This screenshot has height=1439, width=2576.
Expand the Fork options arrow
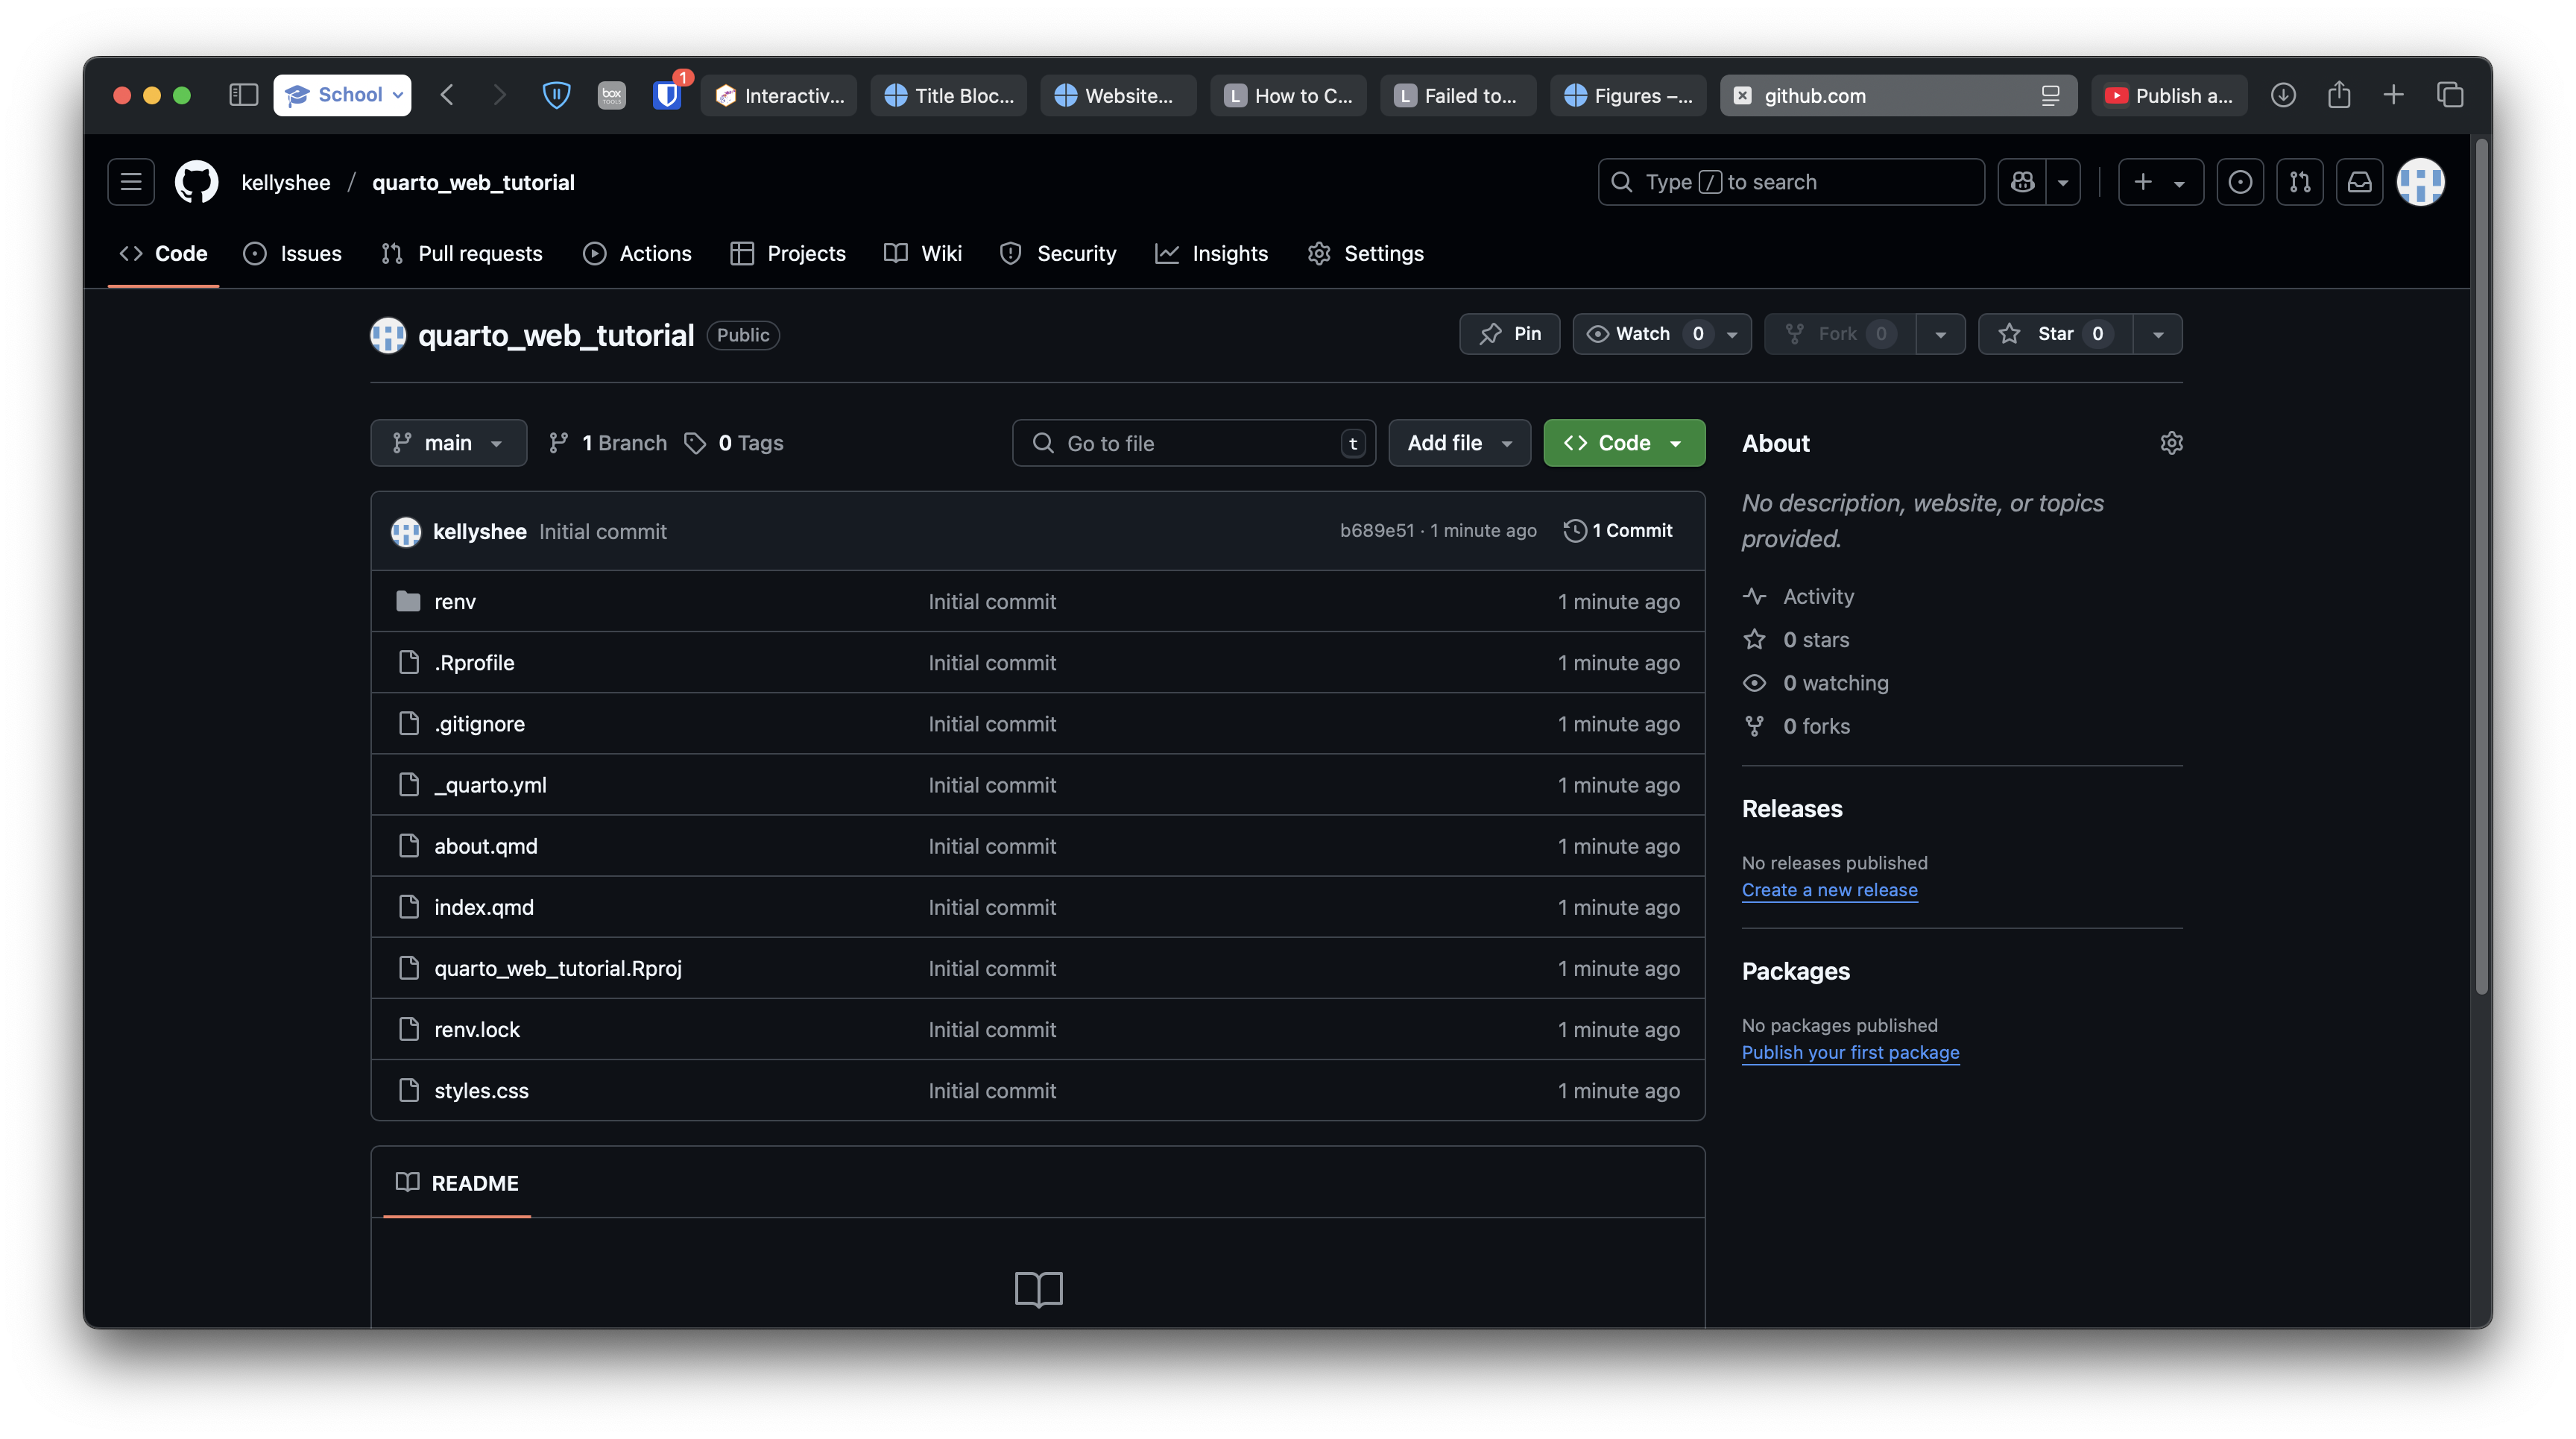point(1940,334)
